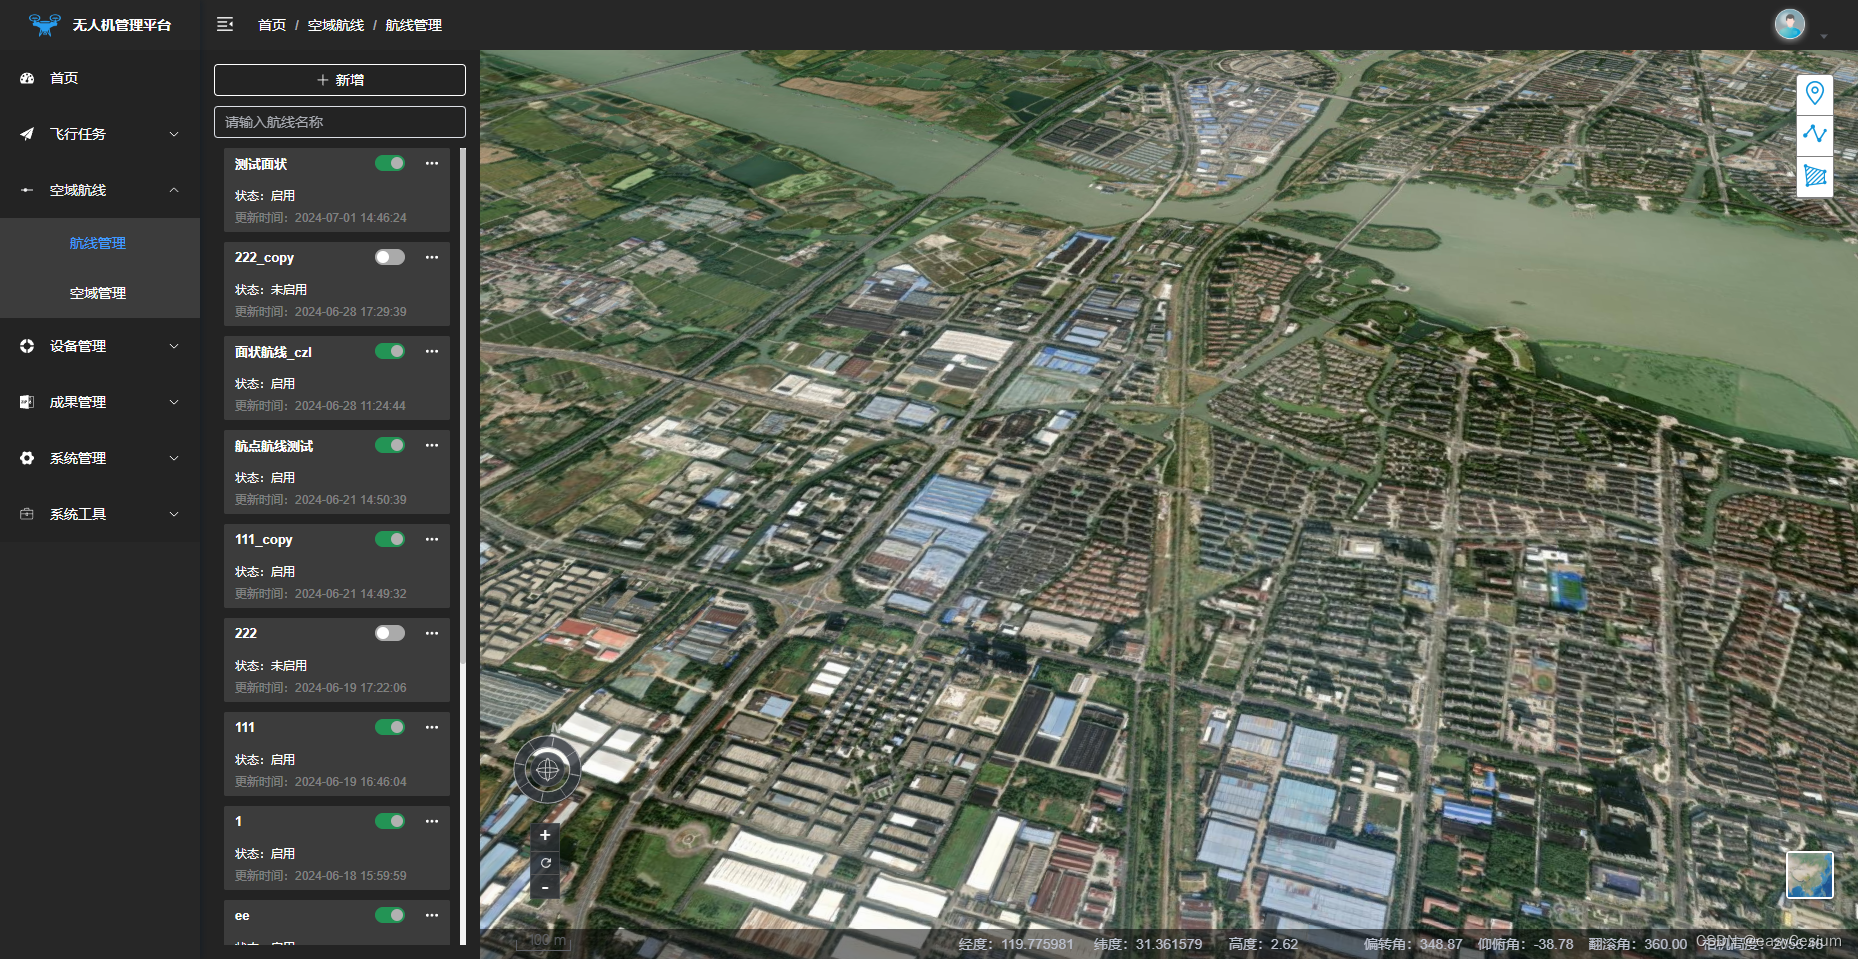
Task: Open more options for 测试面状 route
Action: [x=432, y=163]
